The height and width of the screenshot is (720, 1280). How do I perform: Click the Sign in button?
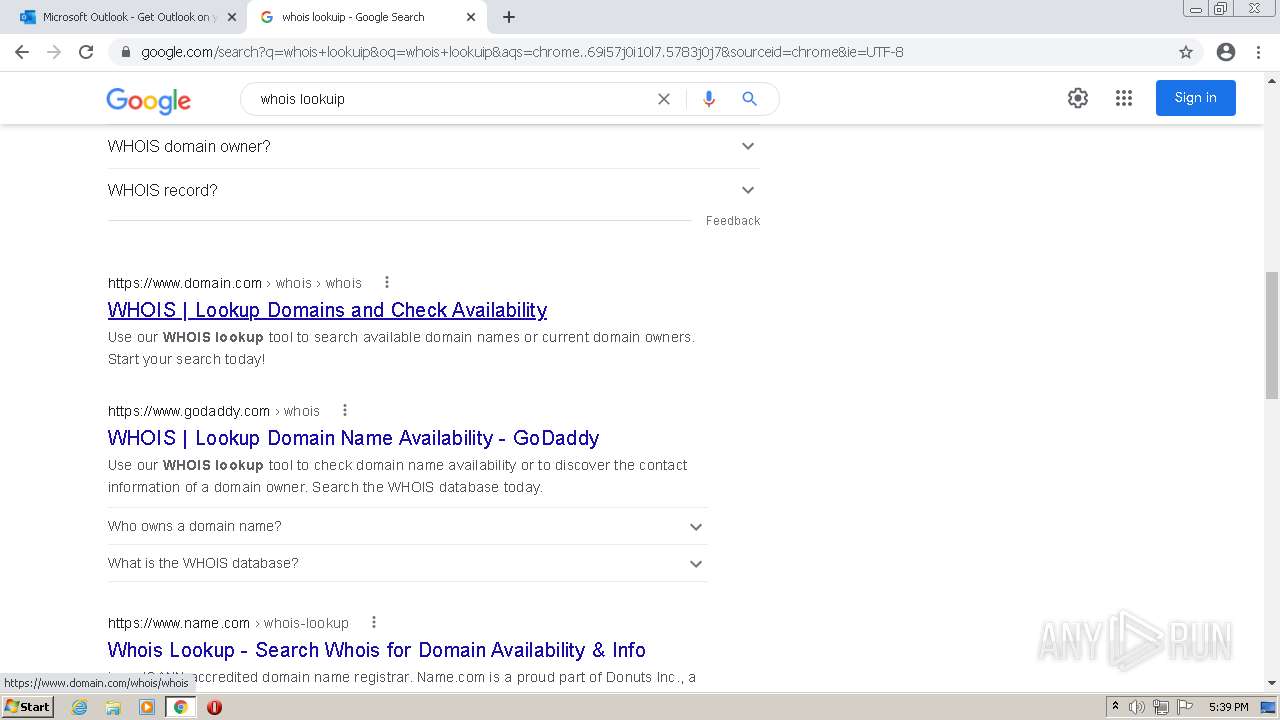pyautogui.click(x=1195, y=98)
